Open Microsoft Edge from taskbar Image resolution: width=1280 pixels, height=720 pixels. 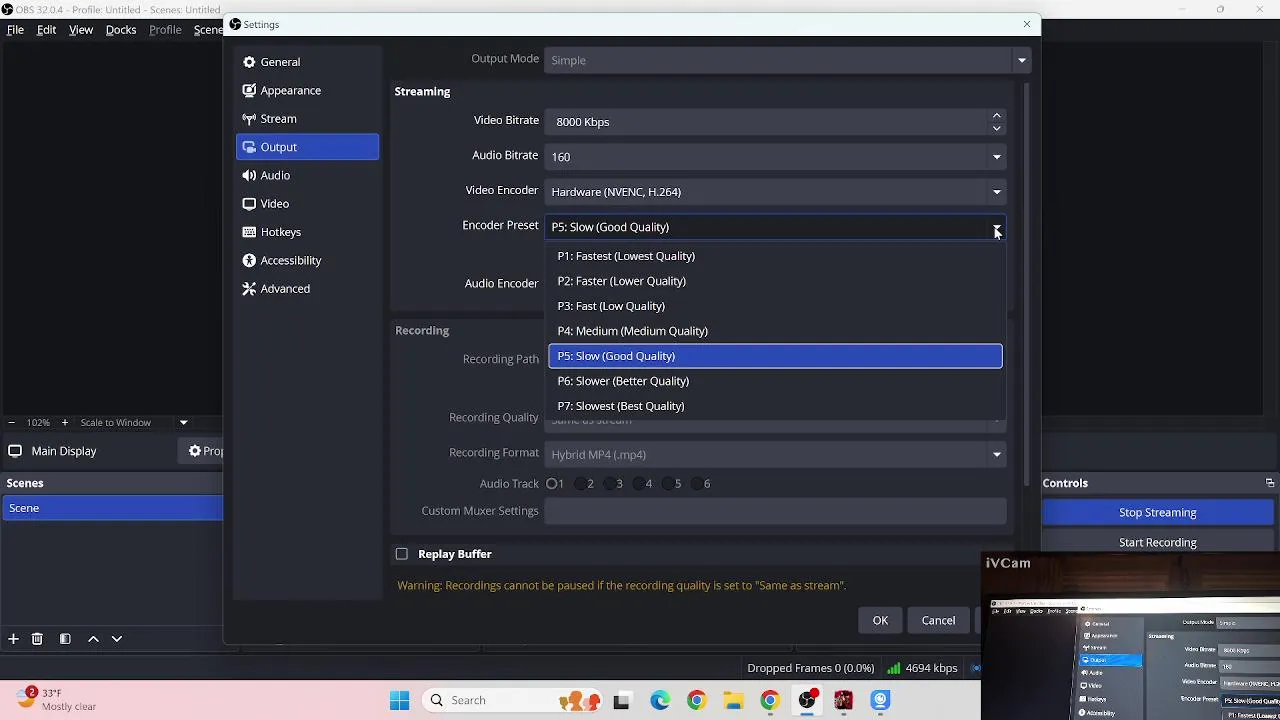click(660, 700)
